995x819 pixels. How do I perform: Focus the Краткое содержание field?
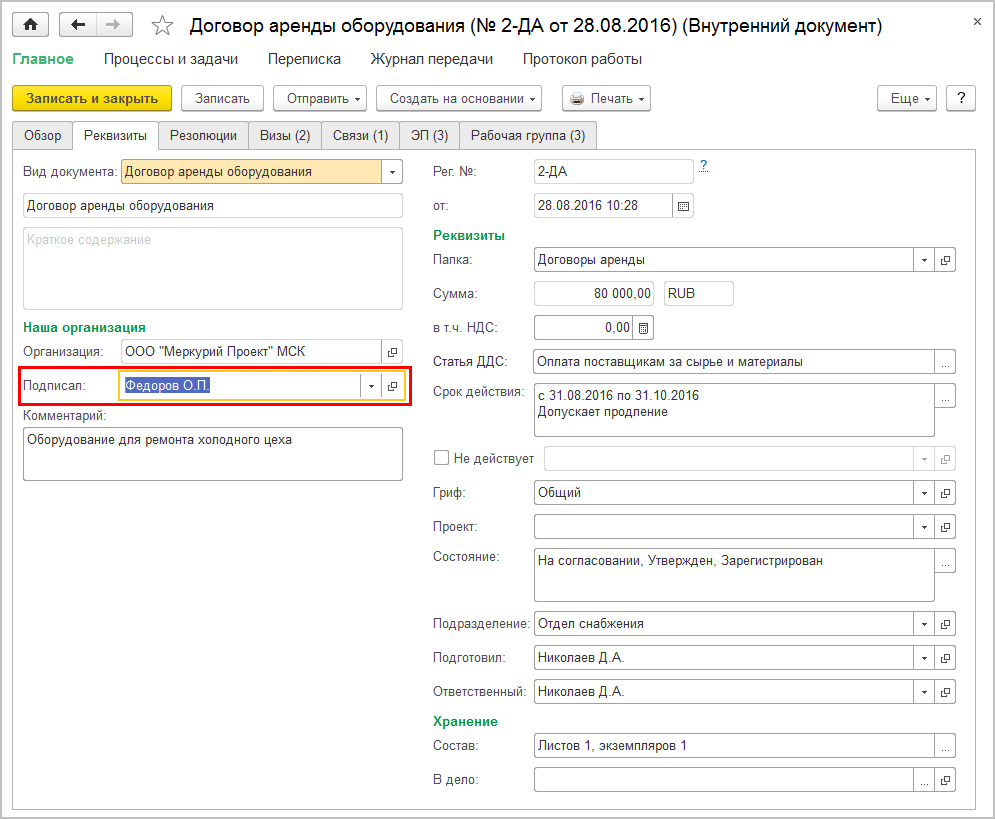pos(213,268)
